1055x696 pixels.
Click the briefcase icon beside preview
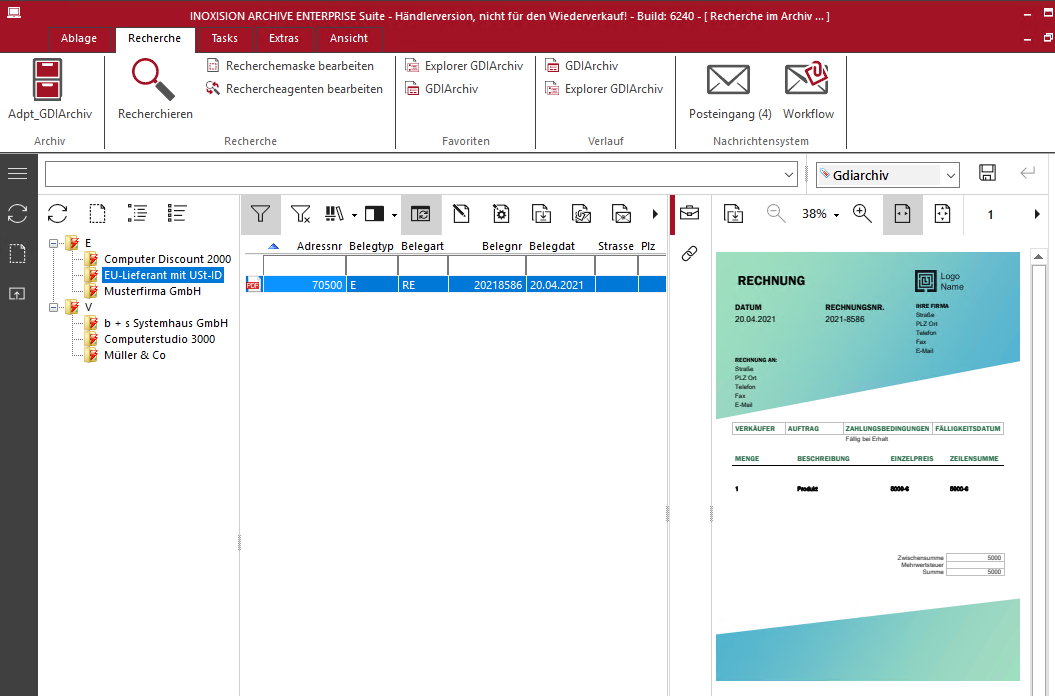(x=689, y=213)
